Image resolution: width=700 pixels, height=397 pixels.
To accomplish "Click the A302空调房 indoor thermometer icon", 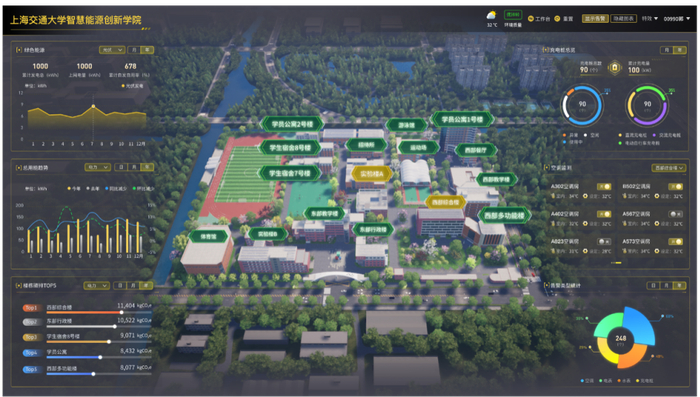I will point(553,196).
